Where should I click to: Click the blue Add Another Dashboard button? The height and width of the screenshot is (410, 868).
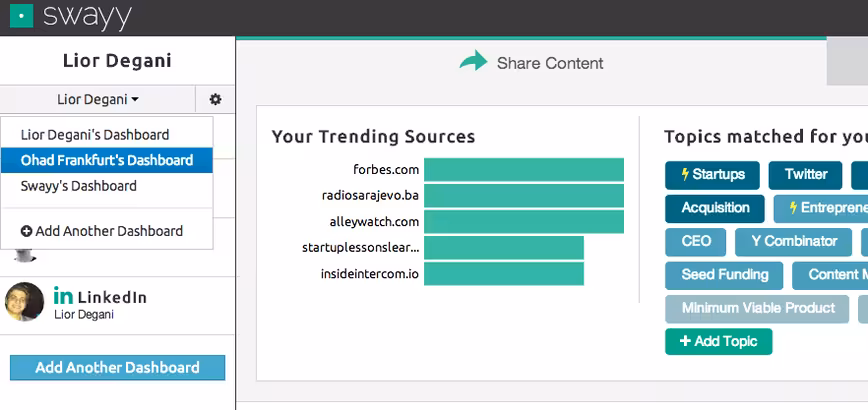point(117,367)
